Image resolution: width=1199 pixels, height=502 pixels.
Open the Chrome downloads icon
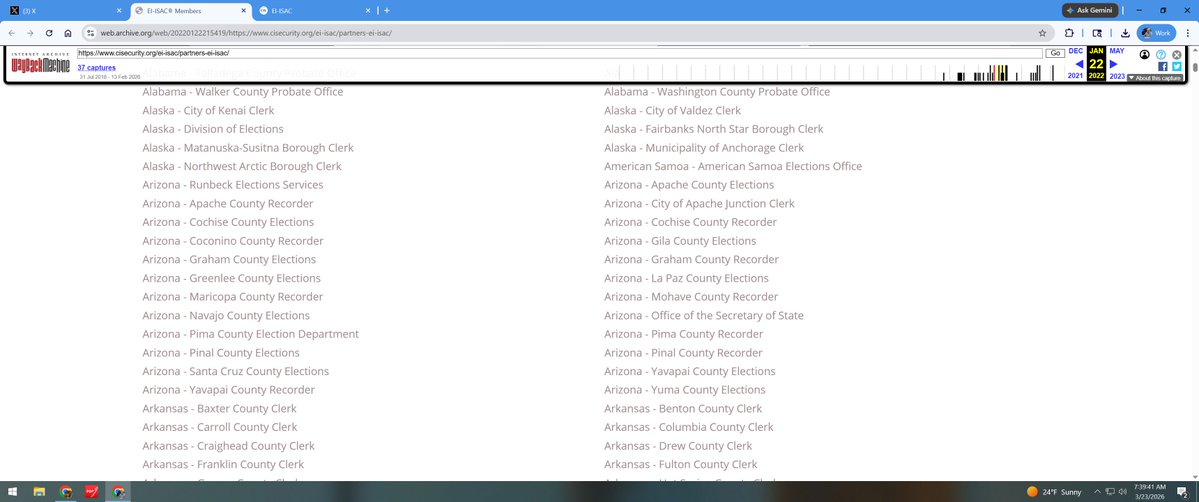click(x=1125, y=32)
